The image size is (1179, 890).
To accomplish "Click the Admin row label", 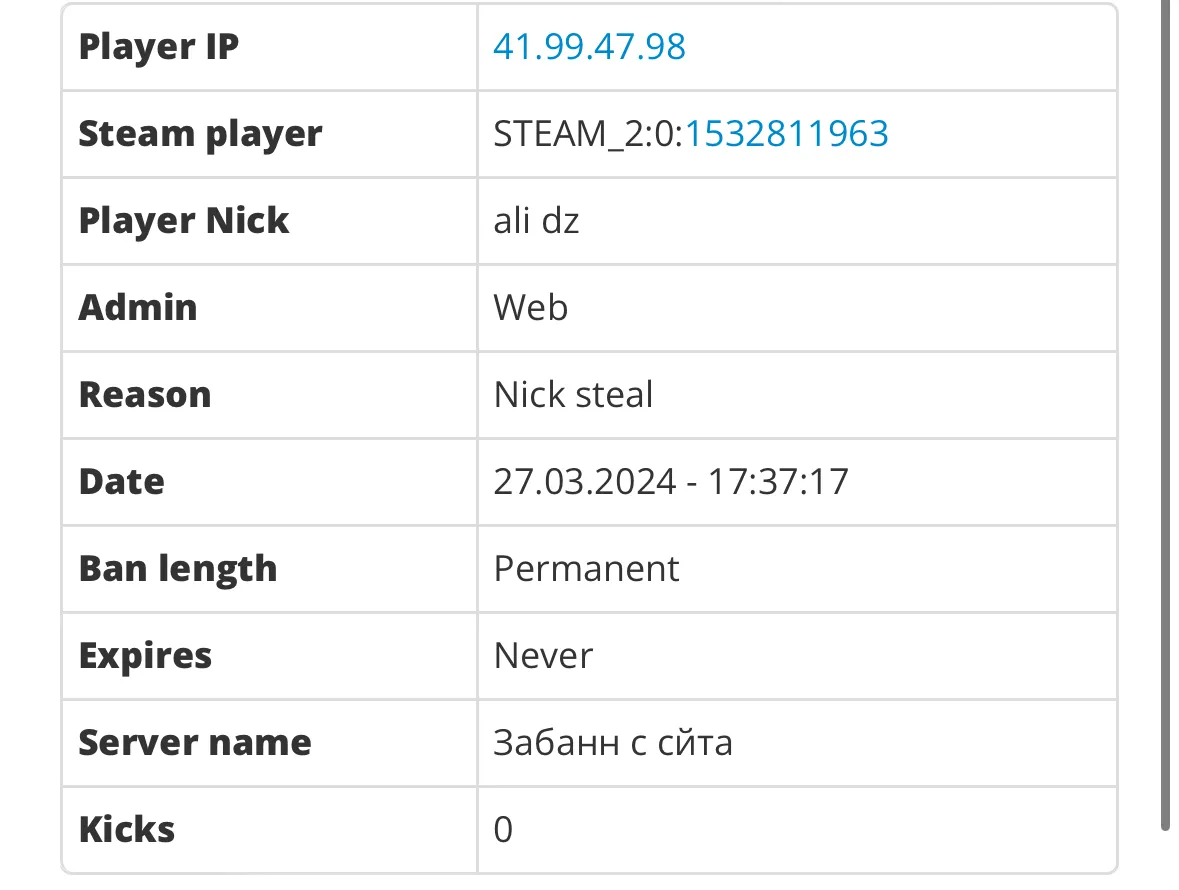I will [x=138, y=307].
